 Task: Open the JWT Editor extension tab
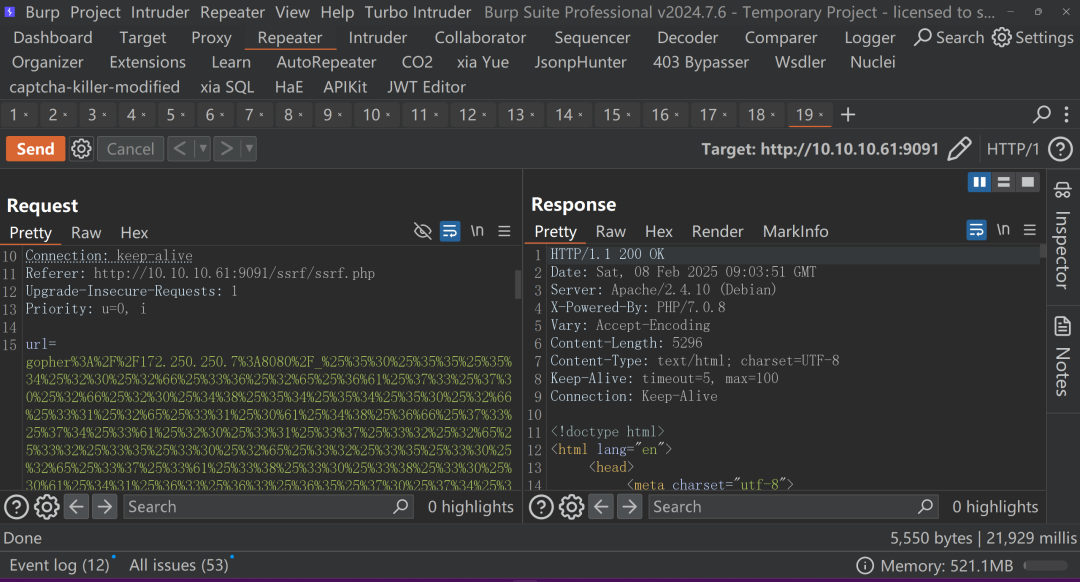[426, 87]
